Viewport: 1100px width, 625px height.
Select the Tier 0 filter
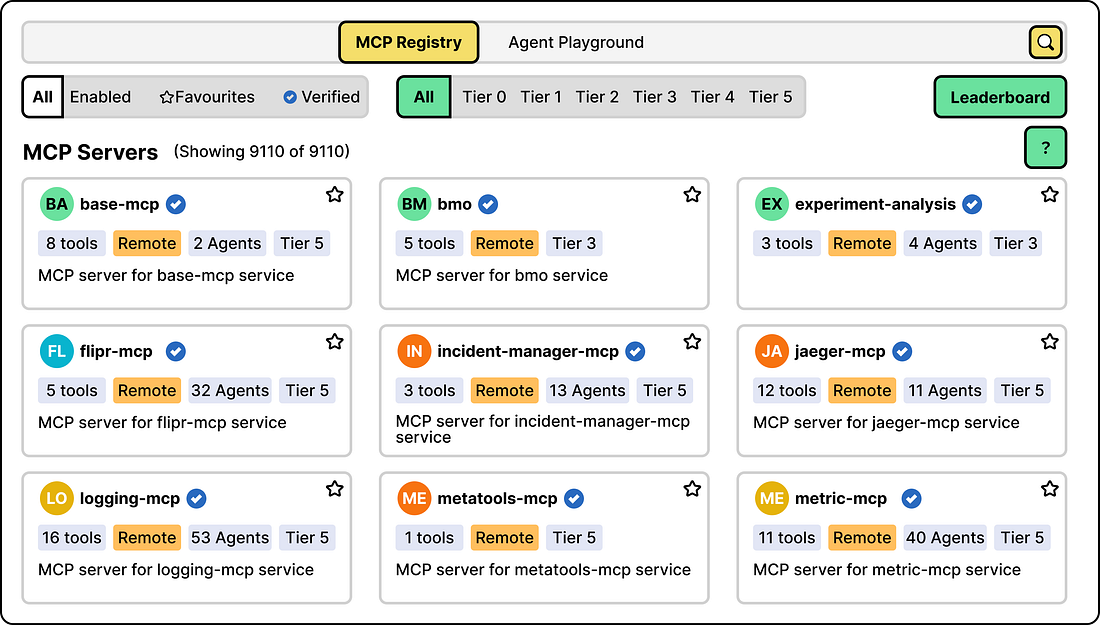click(484, 97)
